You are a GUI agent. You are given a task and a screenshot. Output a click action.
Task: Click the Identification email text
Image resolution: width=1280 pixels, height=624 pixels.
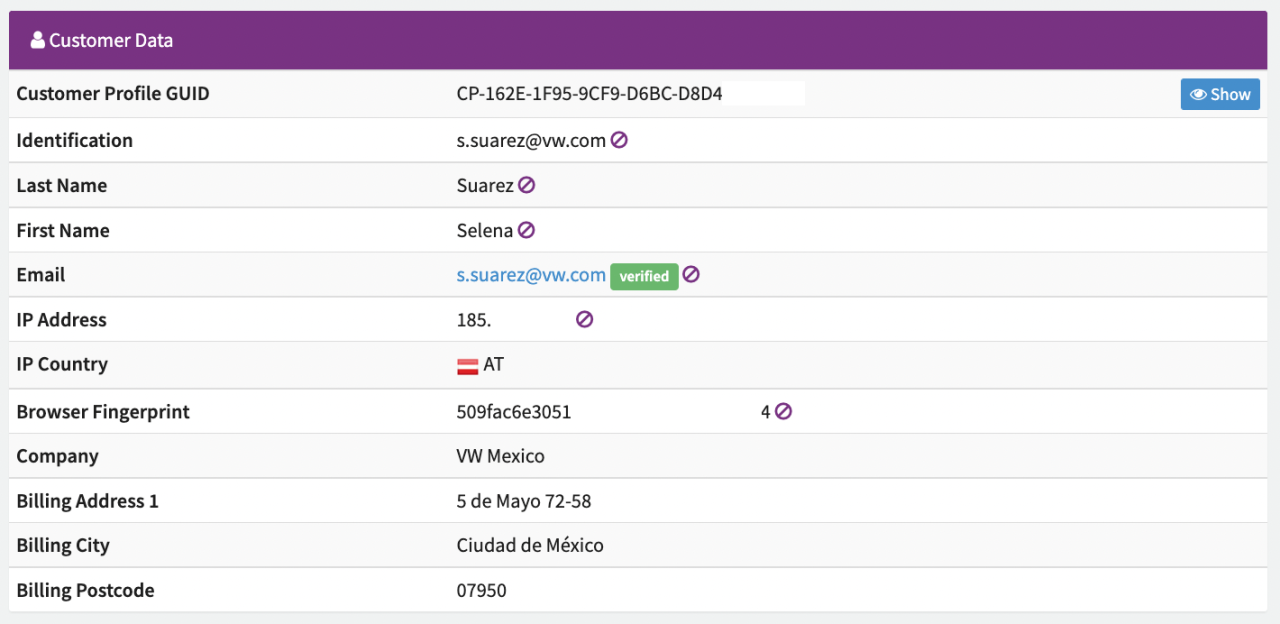tap(531, 141)
